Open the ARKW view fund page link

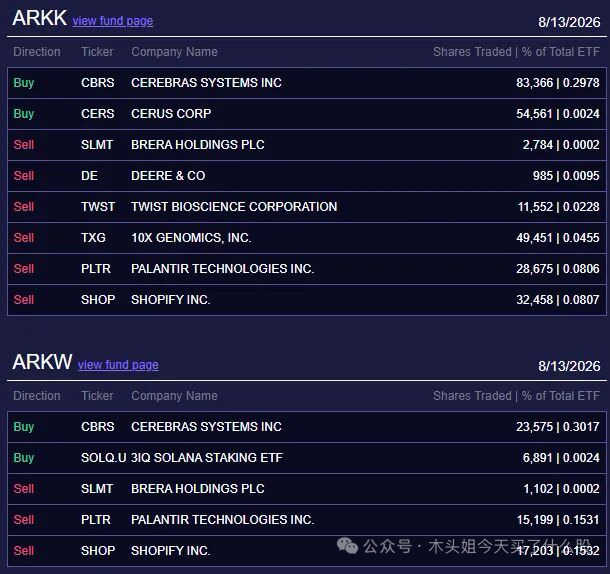click(118, 365)
